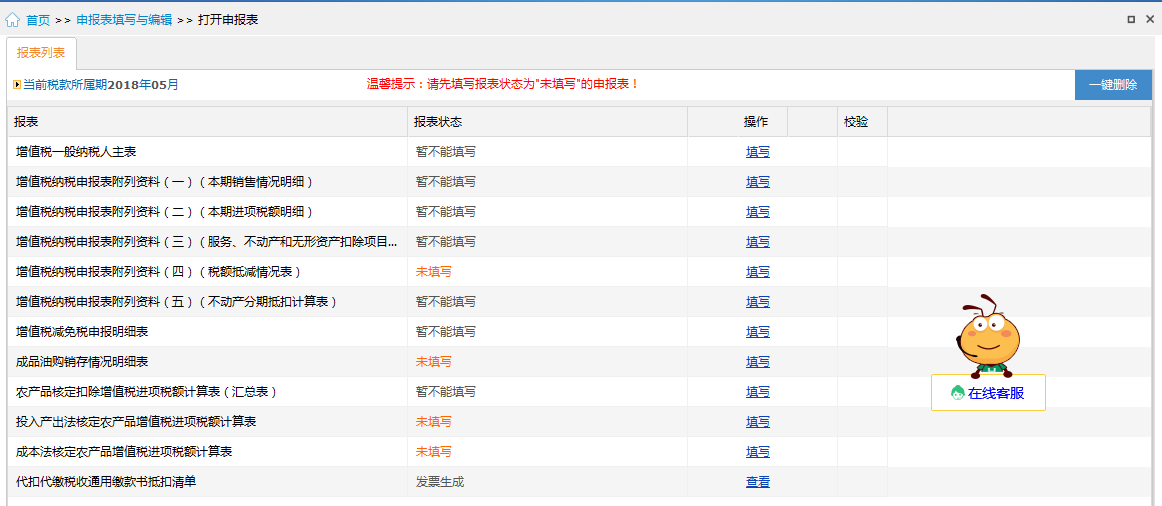
Task: Click the home icon in breadcrumb
Action: pos(13,20)
